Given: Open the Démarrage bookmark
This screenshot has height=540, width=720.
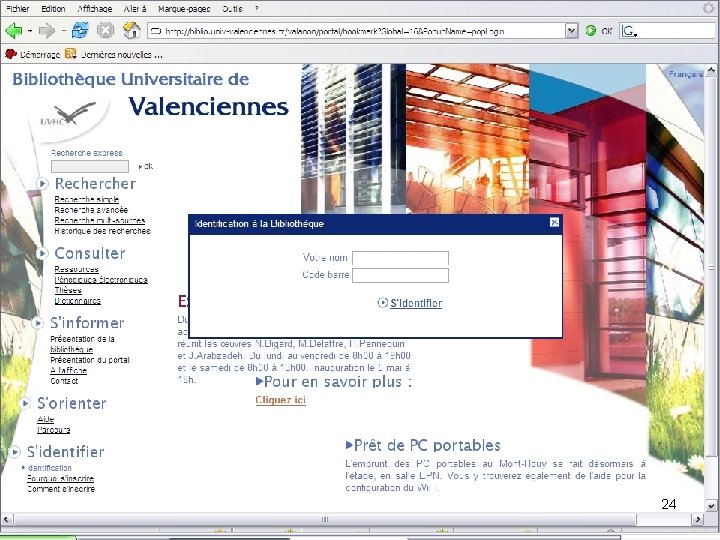Looking at the screenshot, I should [x=32, y=54].
